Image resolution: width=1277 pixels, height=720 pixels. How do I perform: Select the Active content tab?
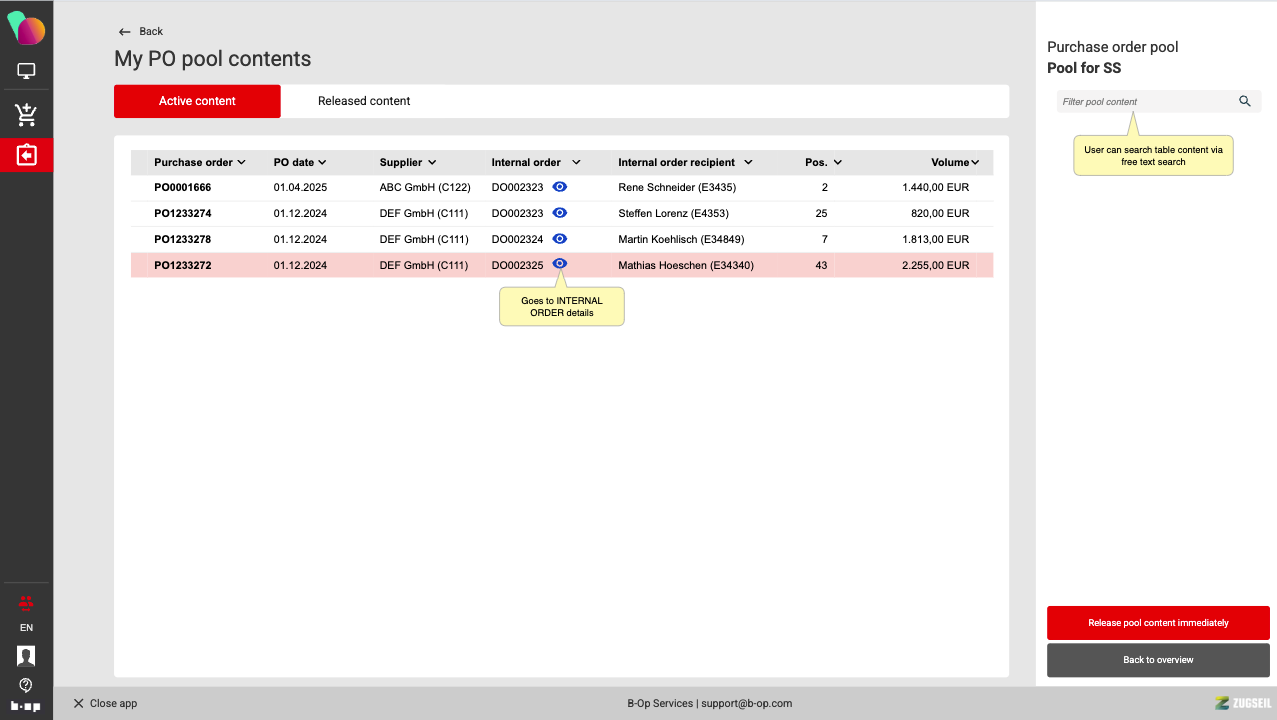197,101
